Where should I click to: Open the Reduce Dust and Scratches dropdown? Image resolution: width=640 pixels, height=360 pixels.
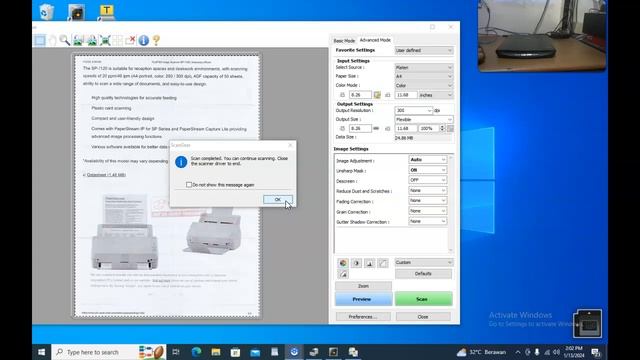pyautogui.click(x=428, y=191)
